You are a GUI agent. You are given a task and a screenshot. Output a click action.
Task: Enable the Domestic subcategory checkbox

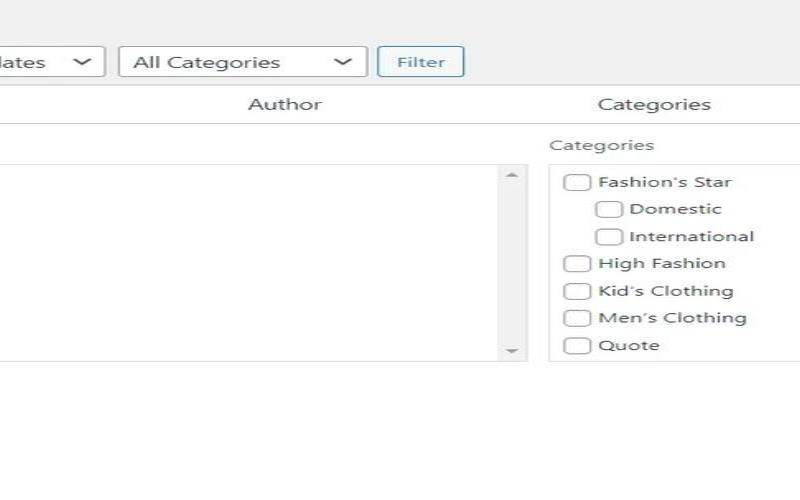point(609,210)
